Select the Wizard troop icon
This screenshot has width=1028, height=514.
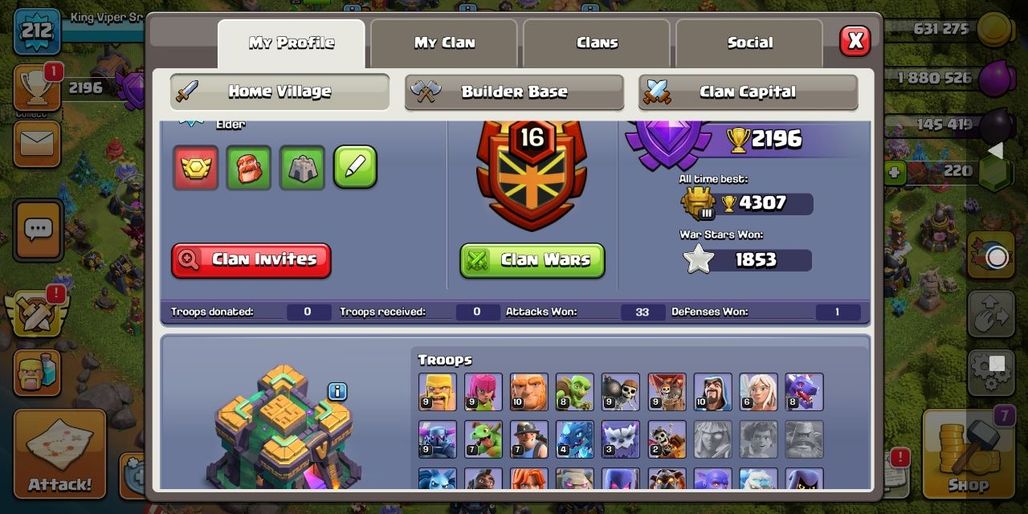tap(713, 392)
